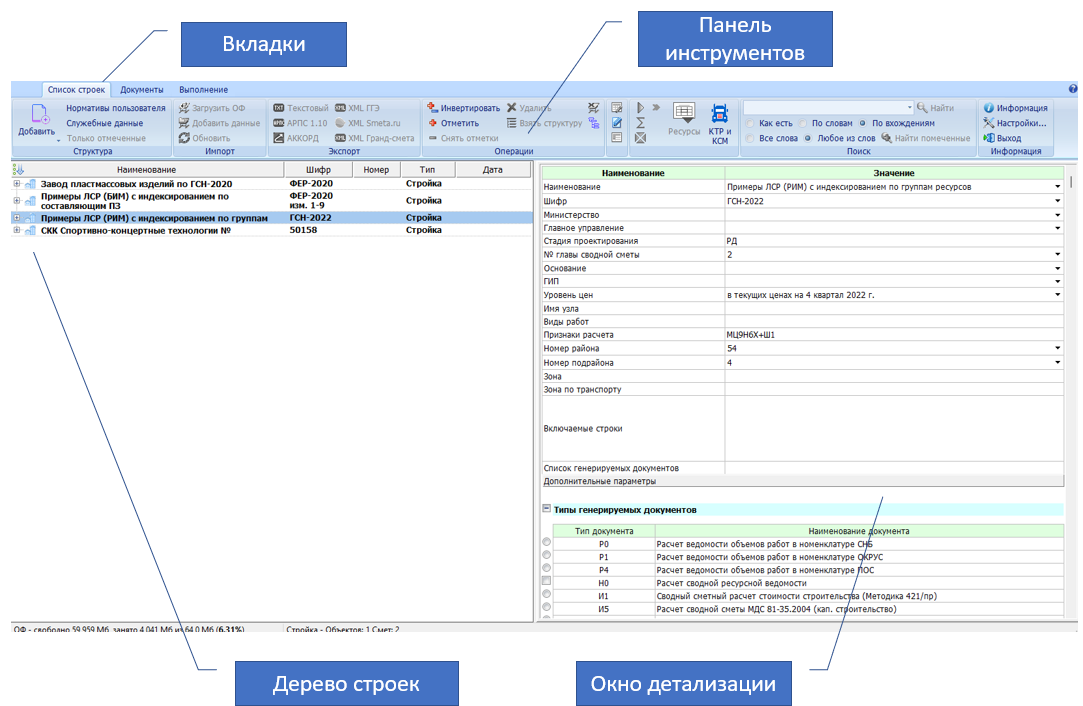The height and width of the screenshot is (706, 1083).
Task: Open Настройки tools icon
Action: [x=988, y=123]
